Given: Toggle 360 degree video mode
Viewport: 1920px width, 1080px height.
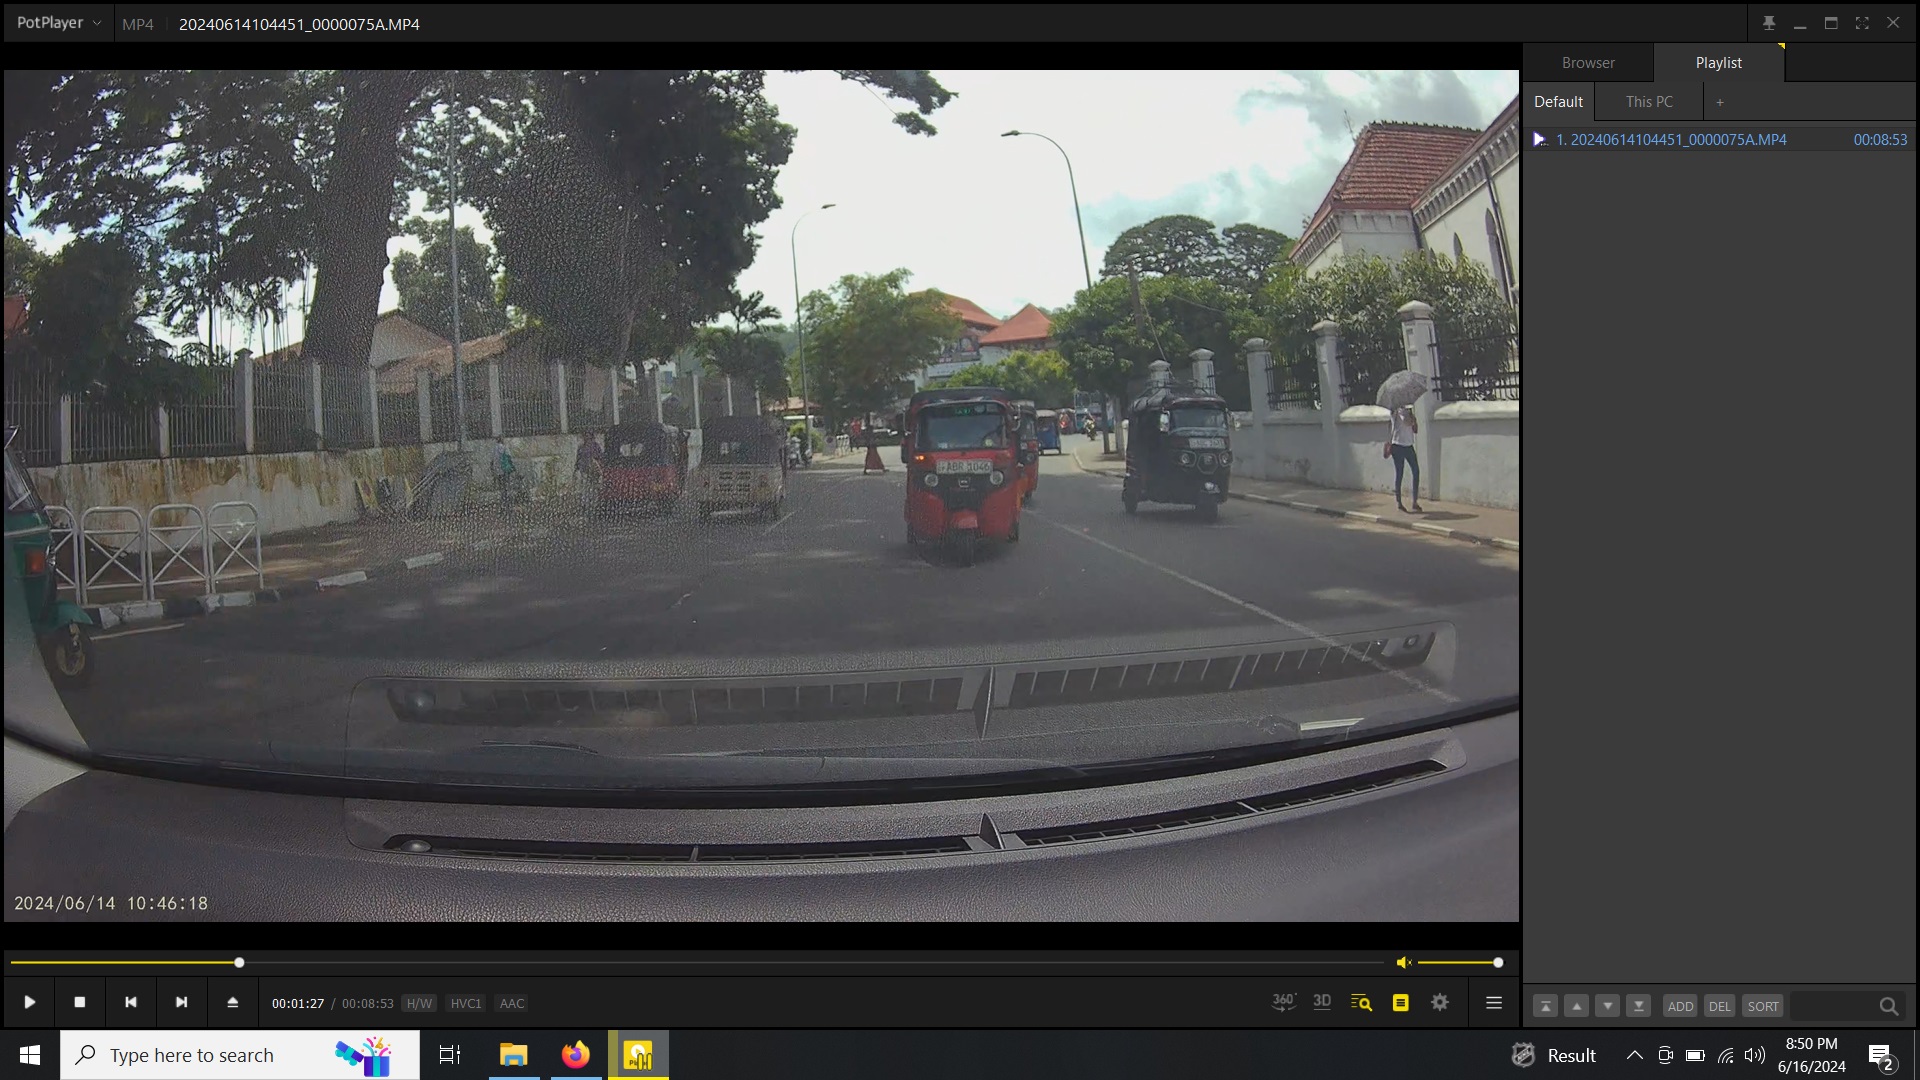Looking at the screenshot, I should coord(1284,1002).
